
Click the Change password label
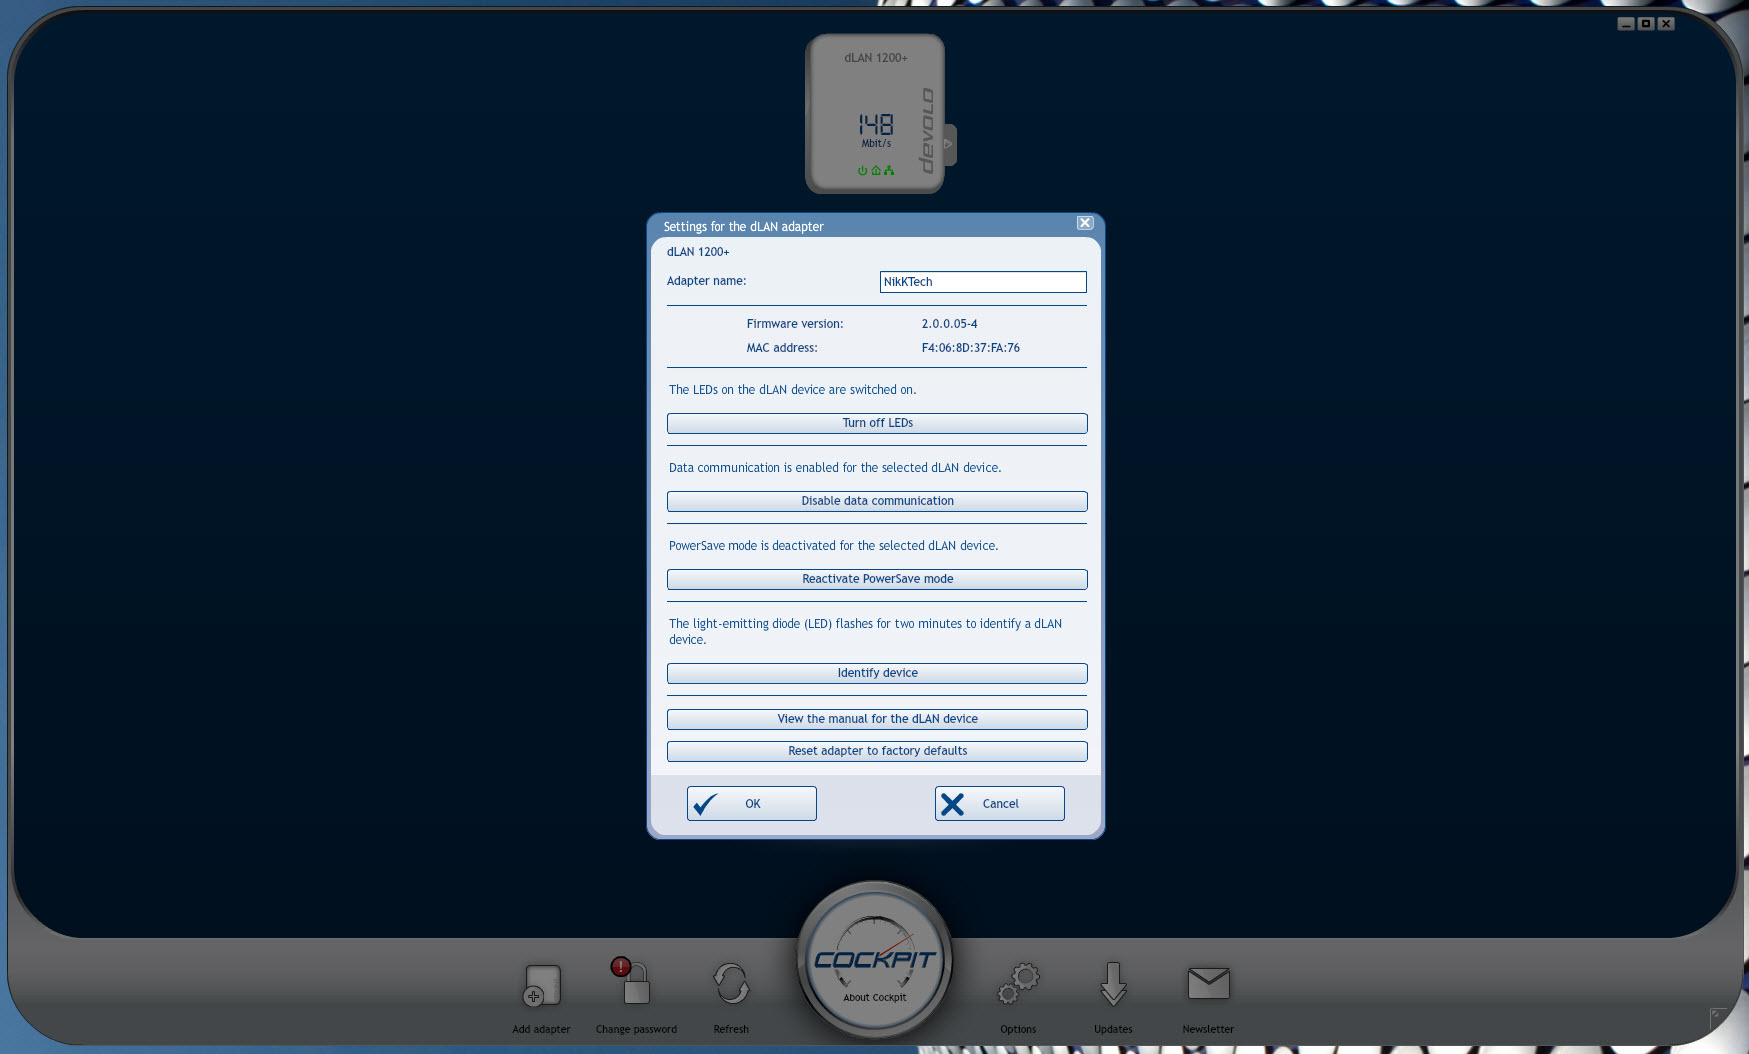(636, 1029)
